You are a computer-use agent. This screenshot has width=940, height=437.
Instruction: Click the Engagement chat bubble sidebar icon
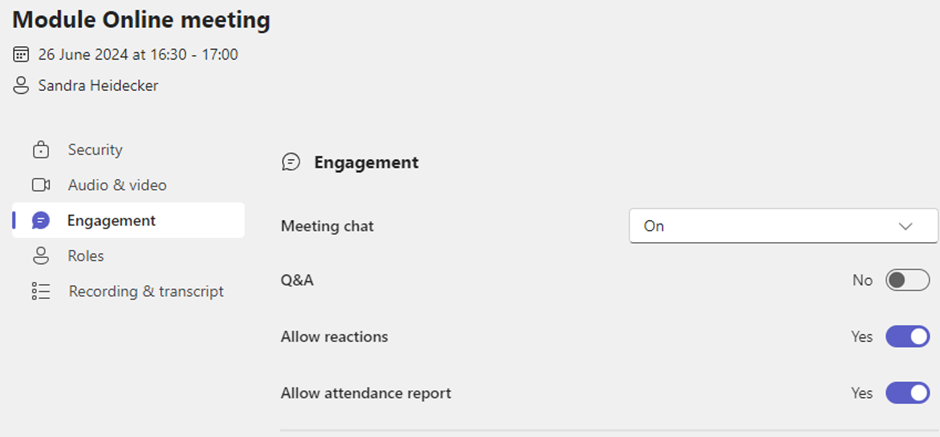click(41, 221)
